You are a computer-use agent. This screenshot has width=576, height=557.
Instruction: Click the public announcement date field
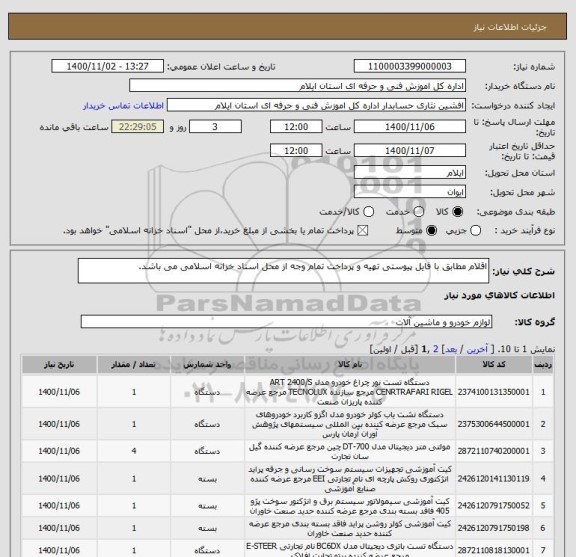pos(108,67)
